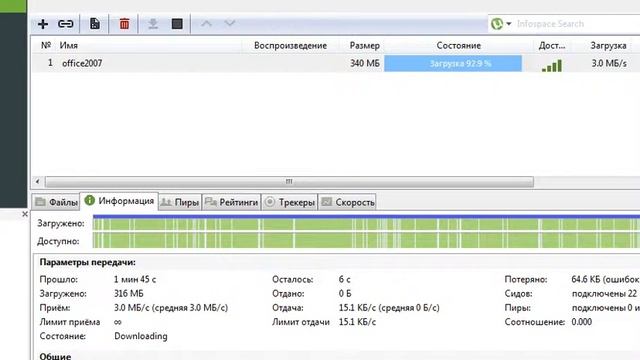The image size is (640, 360).
Task: Stop torrent with square icon
Action: [177, 24]
